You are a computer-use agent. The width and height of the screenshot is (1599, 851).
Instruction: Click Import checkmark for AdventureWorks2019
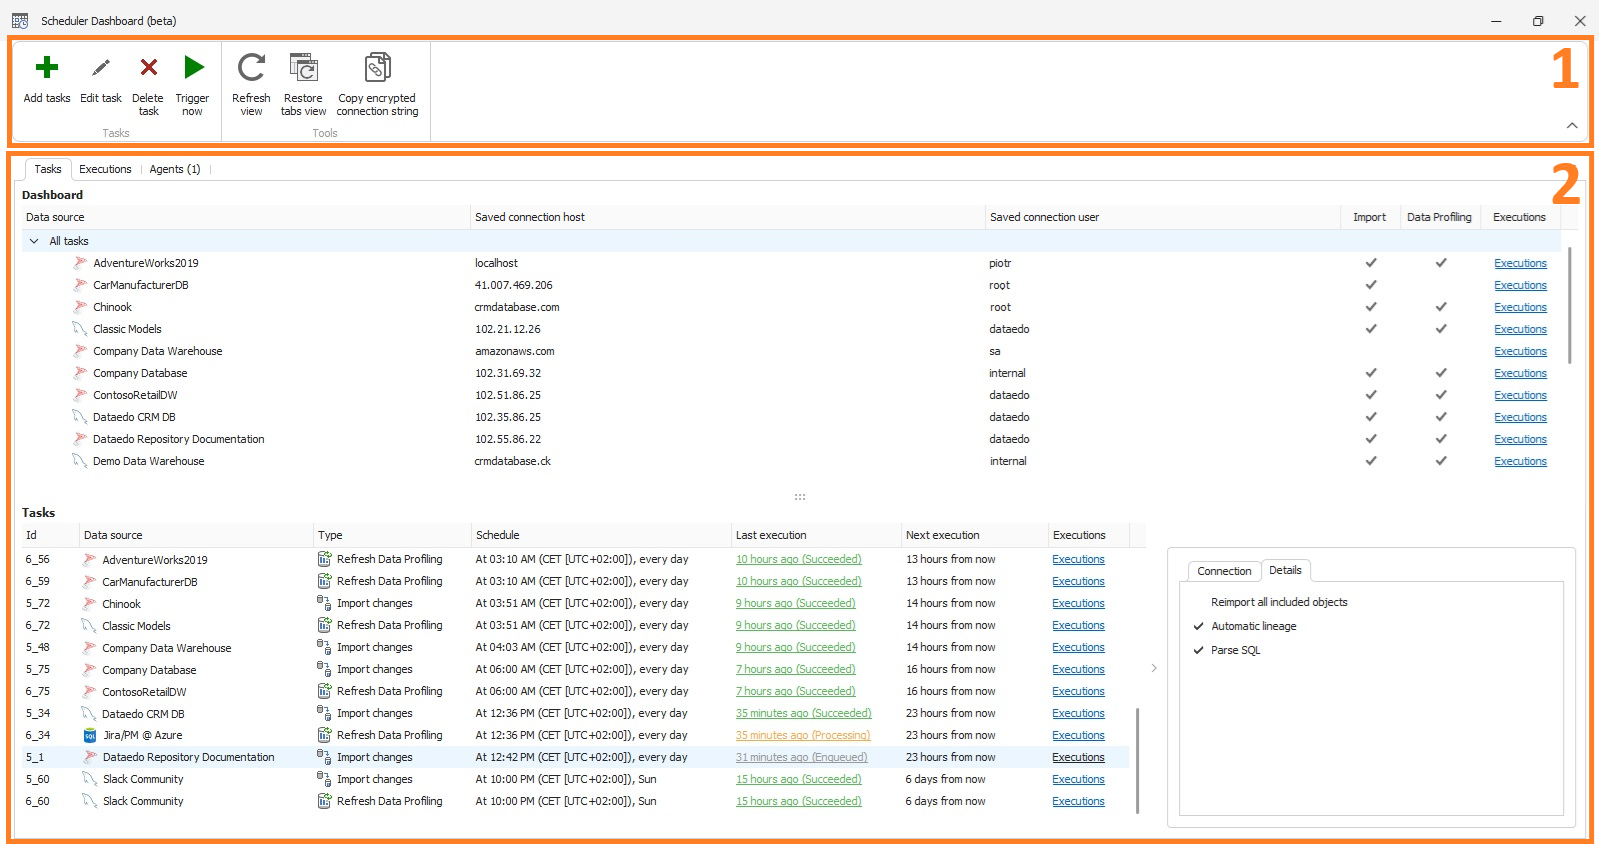(x=1371, y=263)
